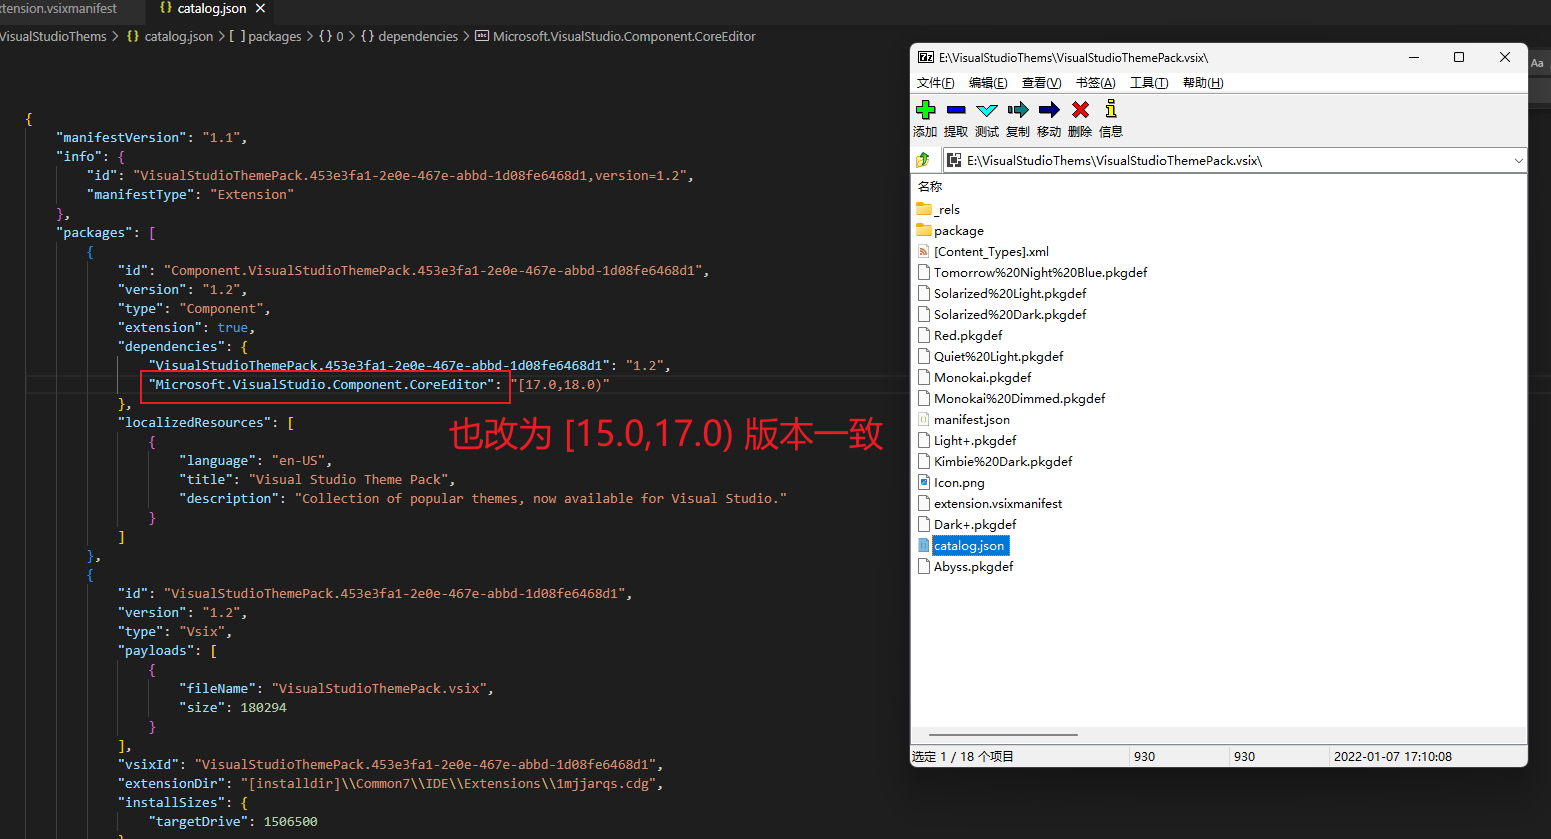Screen dimensions: 1551x839
Task: Open the 文件(F) menu in 7-Zip
Action: 936,83
